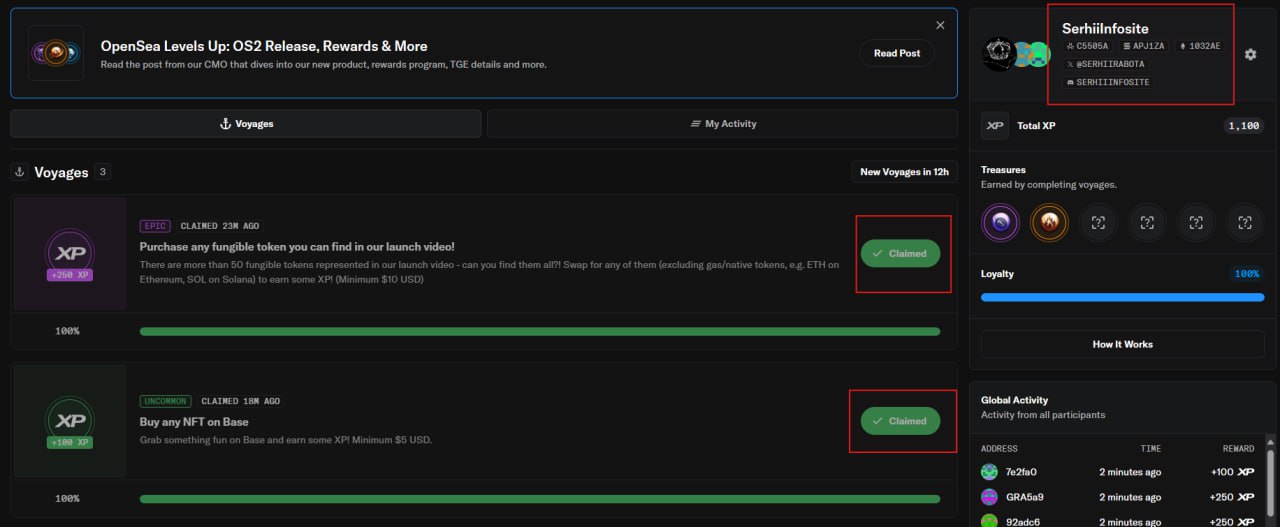Click the 1032AE Ethereum wallet chip

point(1201,46)
